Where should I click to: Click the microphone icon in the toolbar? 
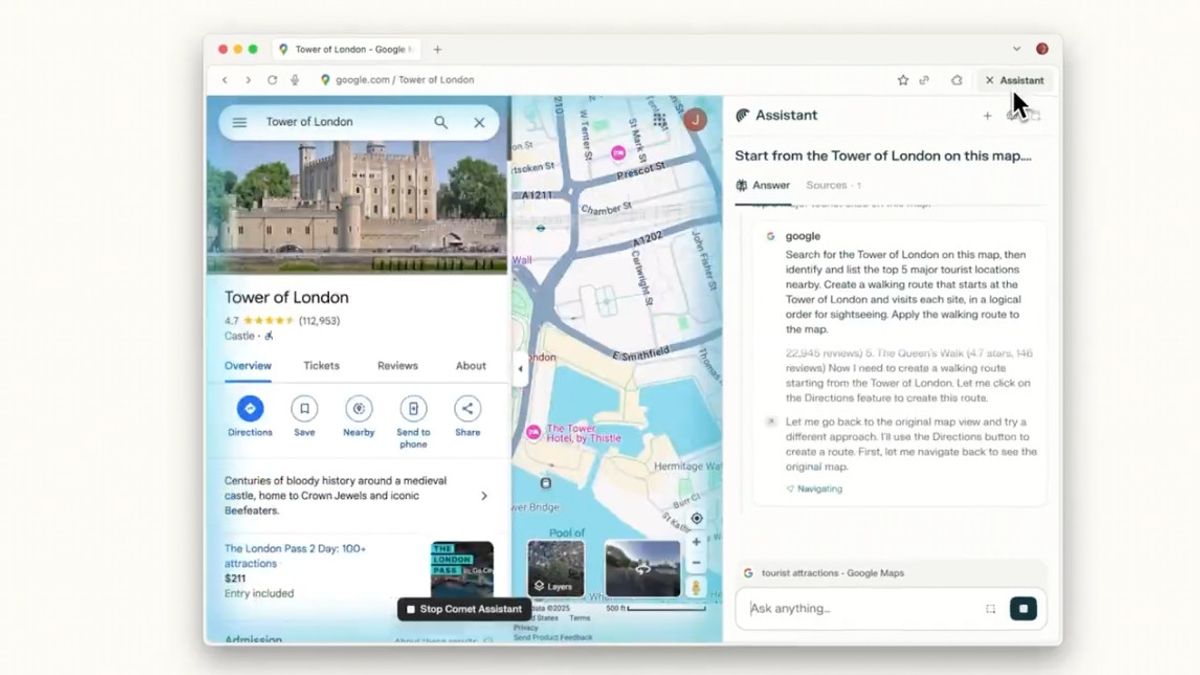295,80
